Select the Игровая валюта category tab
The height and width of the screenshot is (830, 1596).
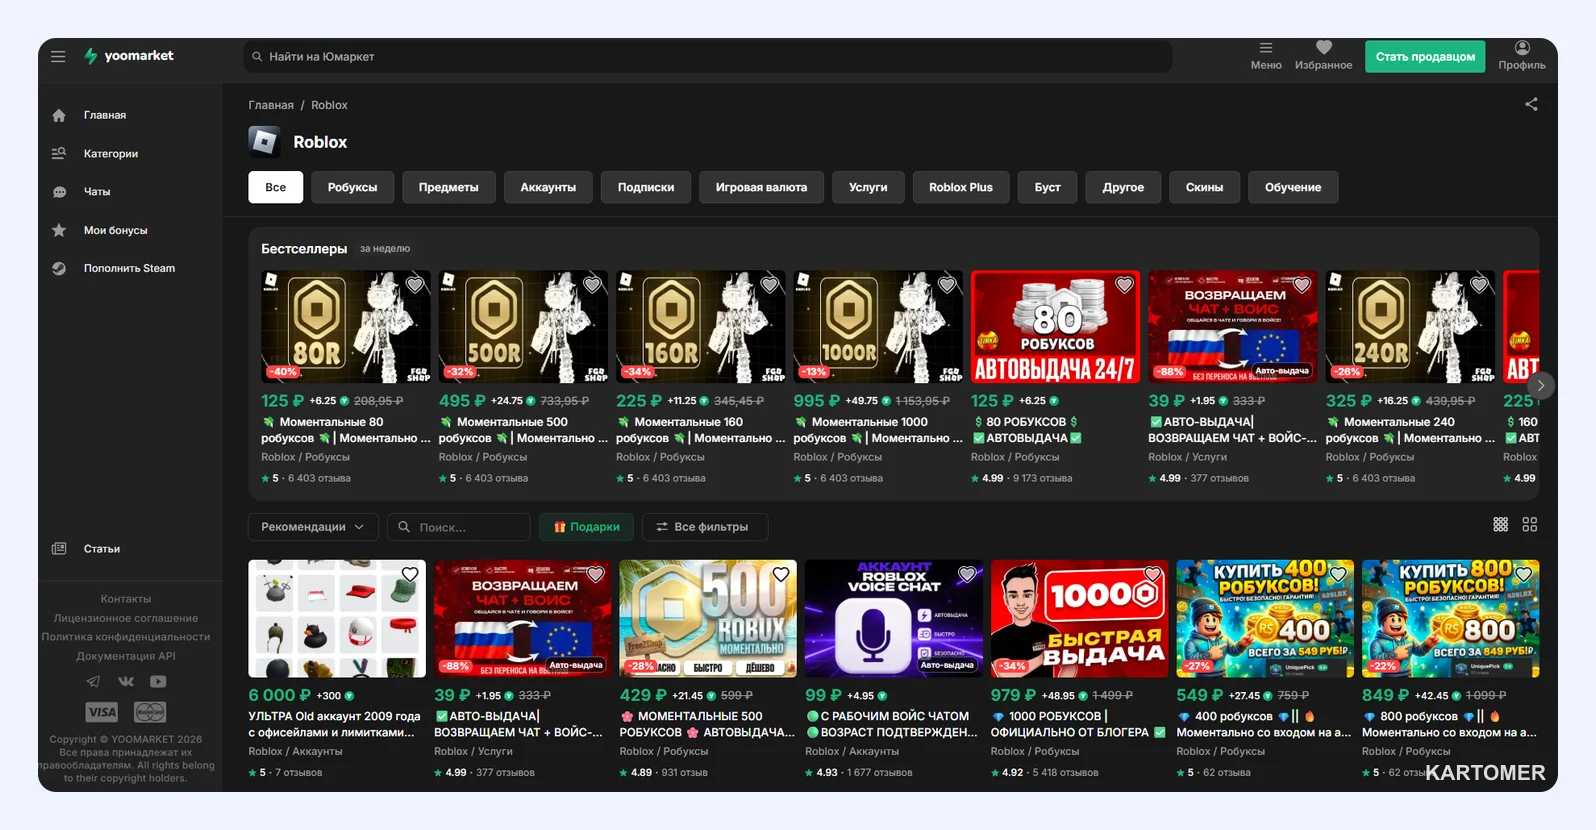pyautogui.click(x=761, y=187)
